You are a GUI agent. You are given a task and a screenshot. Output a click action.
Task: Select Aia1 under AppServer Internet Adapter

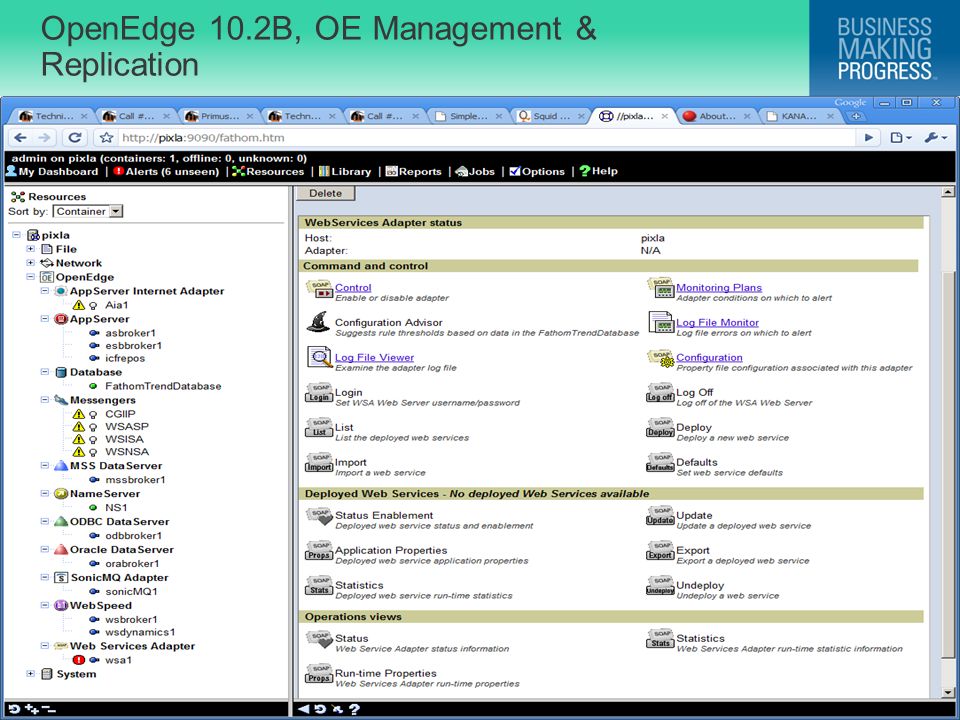[116, 305]
